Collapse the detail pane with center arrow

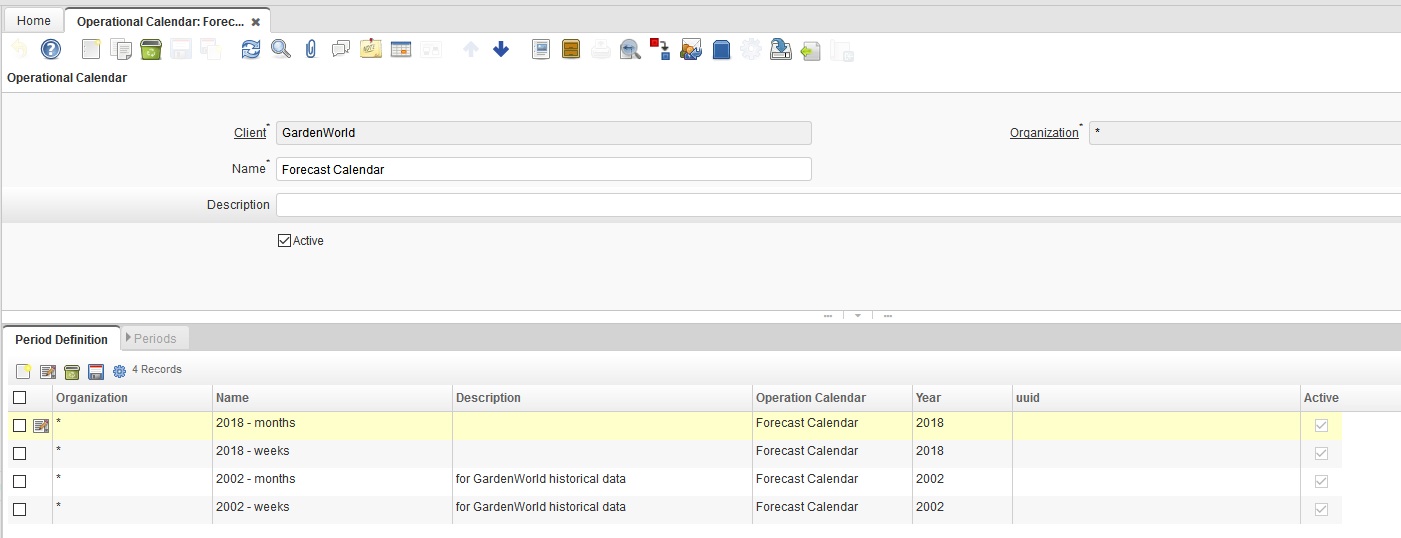pyautogui.click(x=857, y=316)
